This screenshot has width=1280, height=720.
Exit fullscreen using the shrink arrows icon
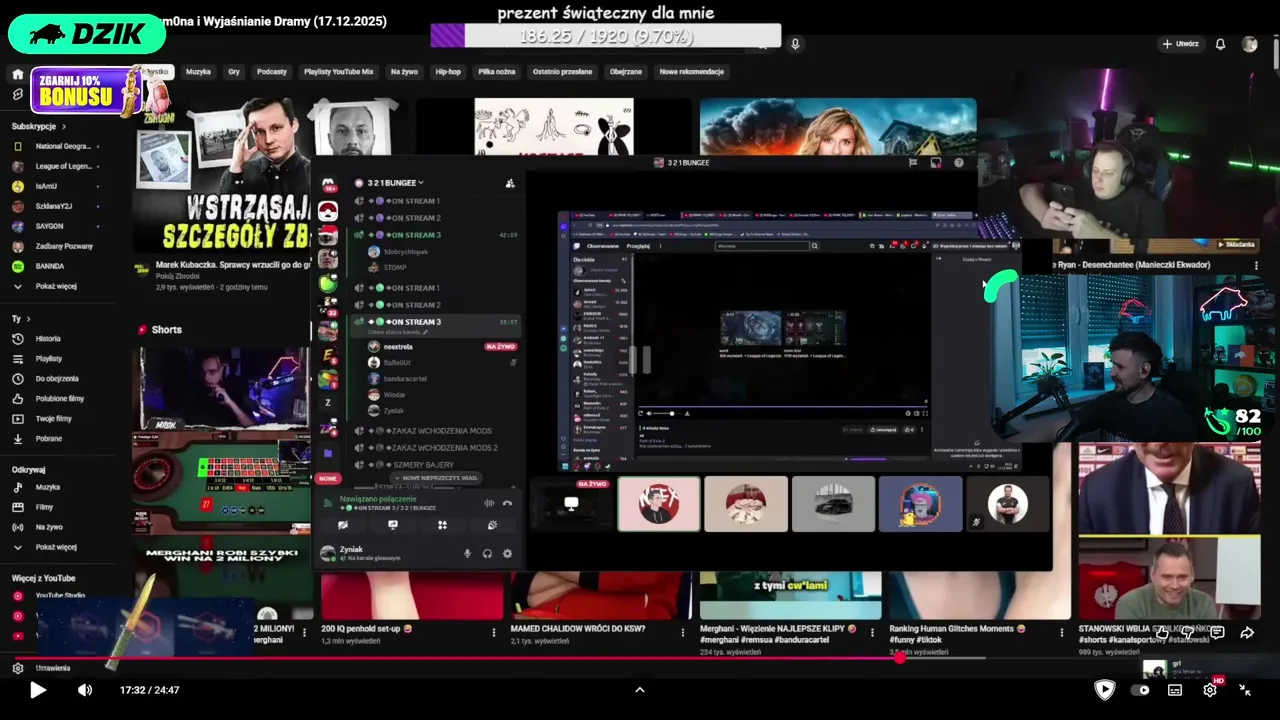click(x=1245, y=690)
